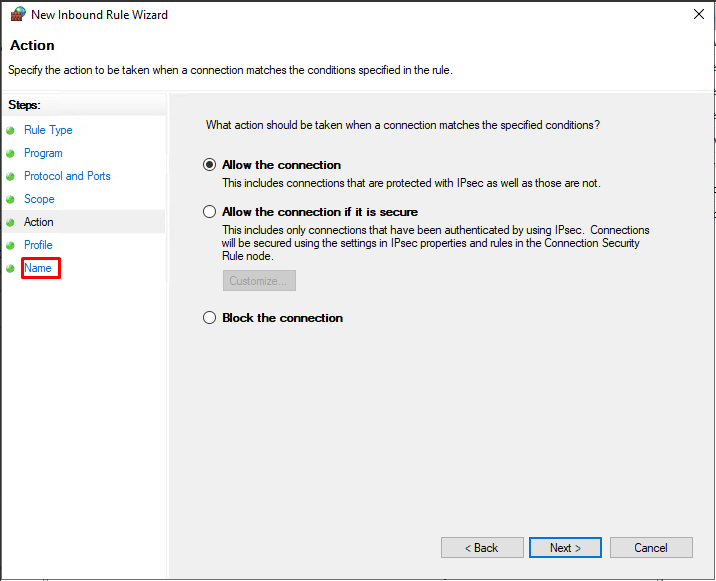Navigate to the Profile step
This screenshot has width=716, height=581.
click(38, 245)
